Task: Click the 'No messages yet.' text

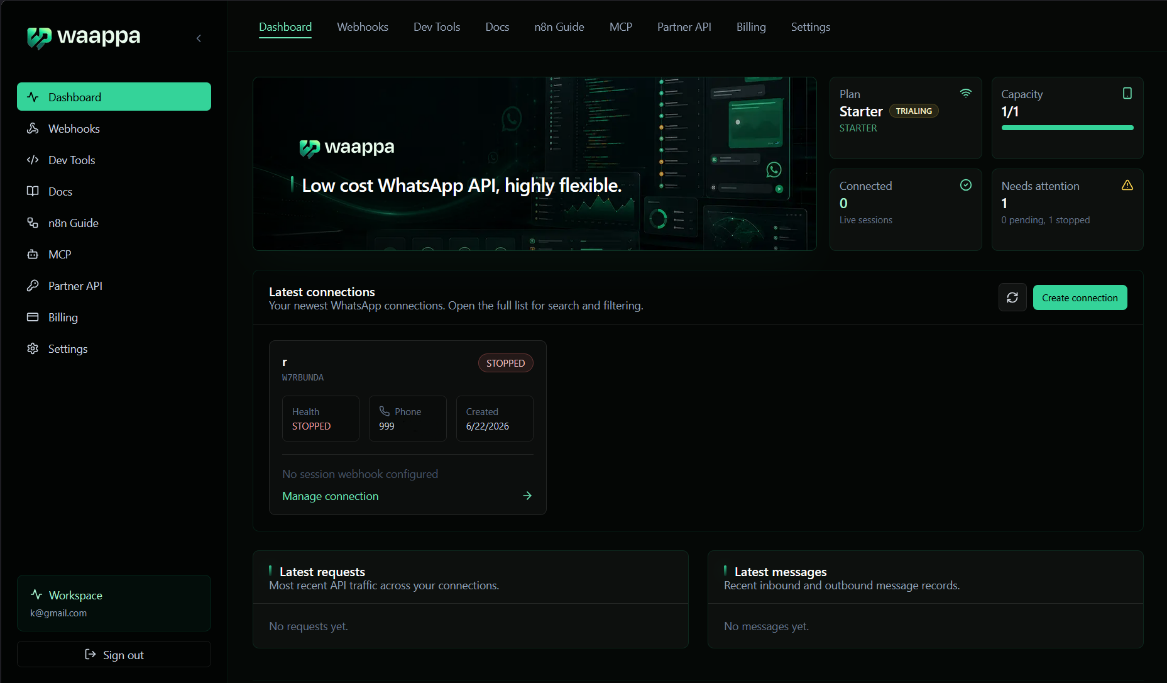Action: pyautogui.click(x=766, y=626)
